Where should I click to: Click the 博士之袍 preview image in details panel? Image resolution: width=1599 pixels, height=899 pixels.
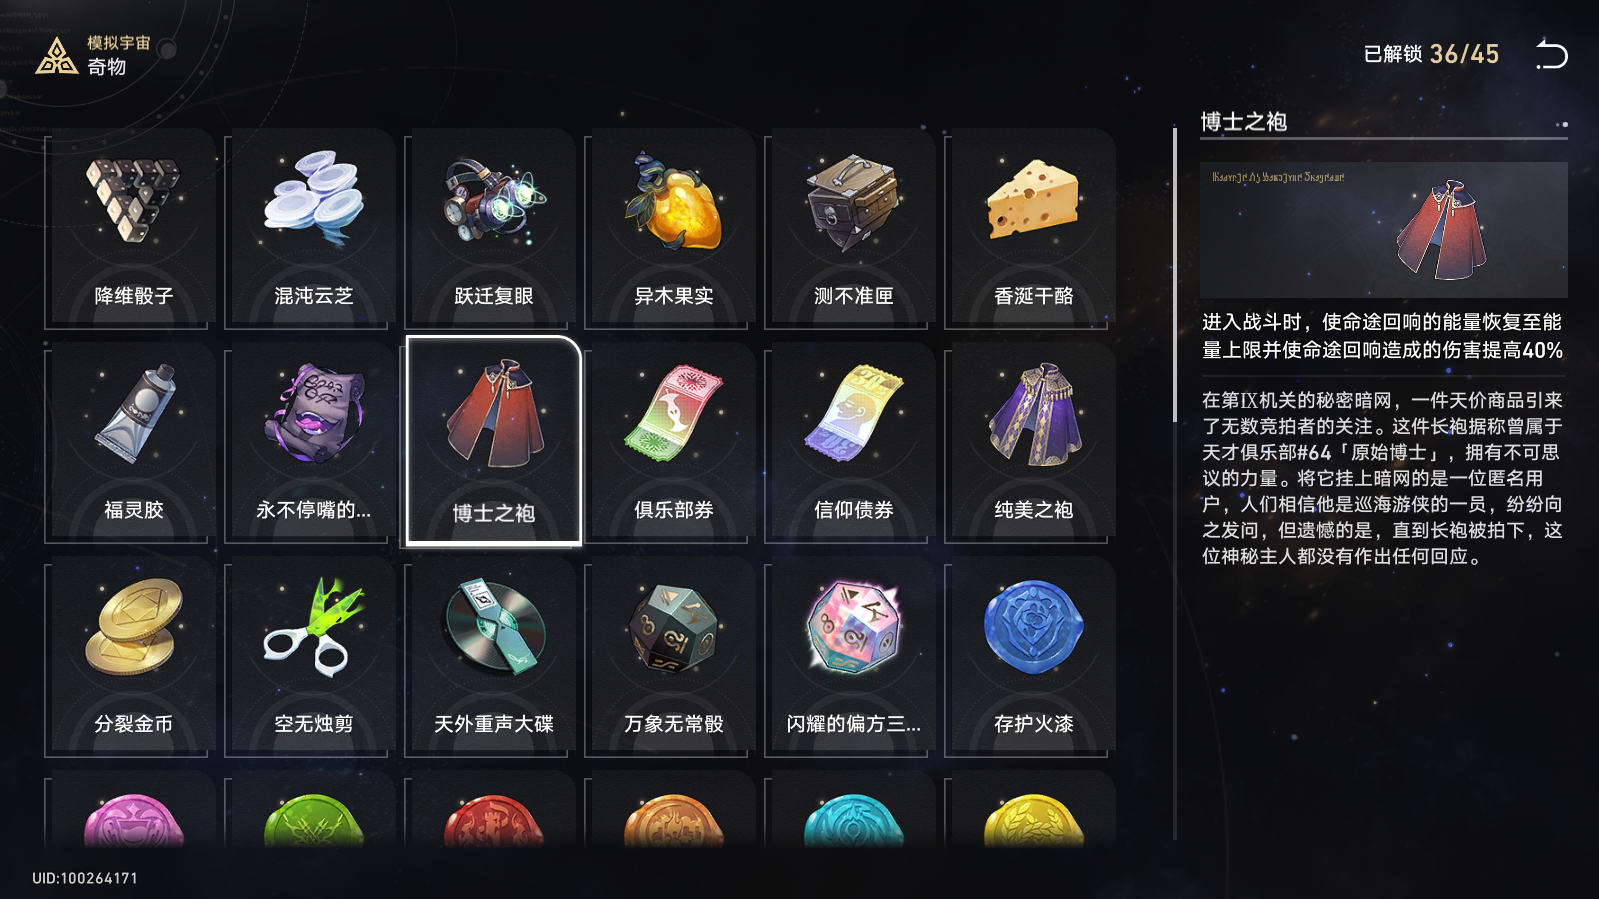(1384, 230)
